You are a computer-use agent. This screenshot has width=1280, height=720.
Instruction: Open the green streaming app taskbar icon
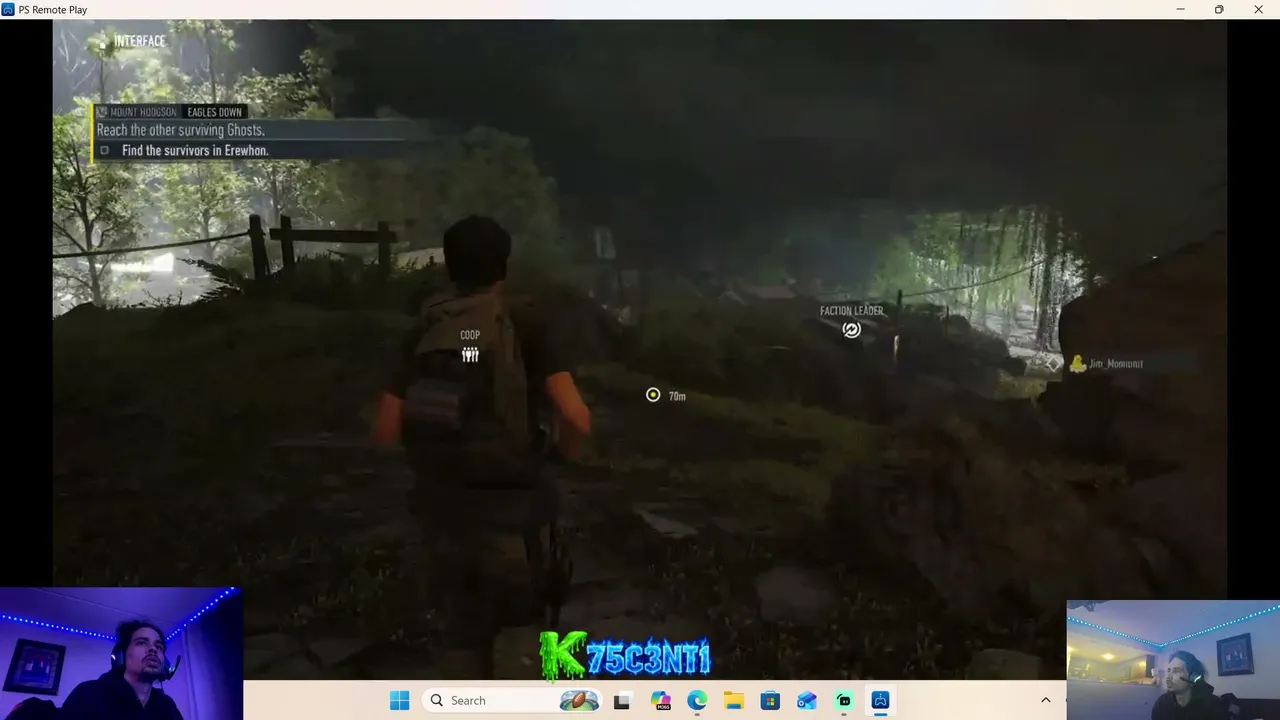(844, 700)
